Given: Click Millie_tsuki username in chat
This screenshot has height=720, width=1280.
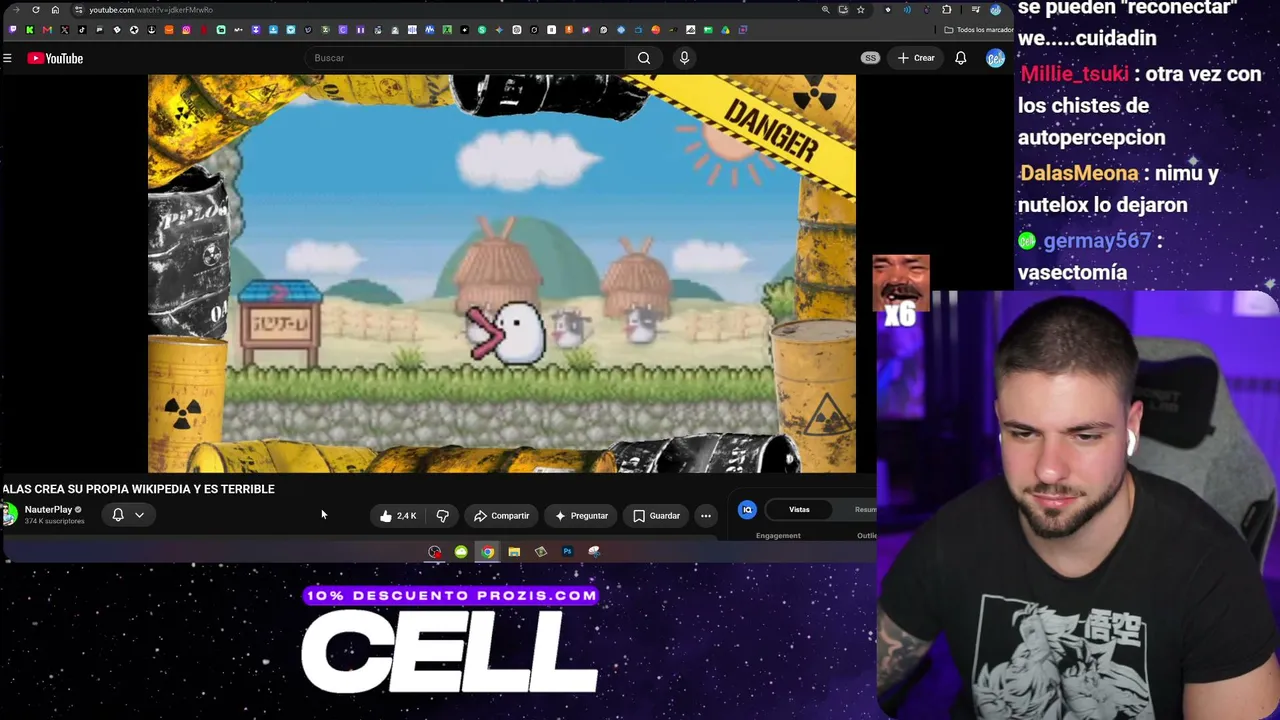Looking at the screenshot, I should click(x=1074, y=74).
